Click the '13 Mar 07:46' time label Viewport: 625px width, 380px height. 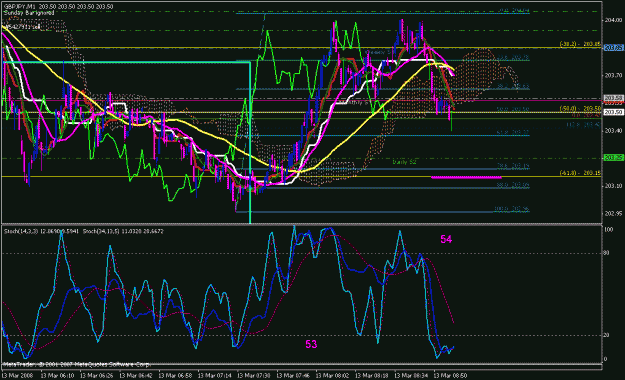point(293,376)
